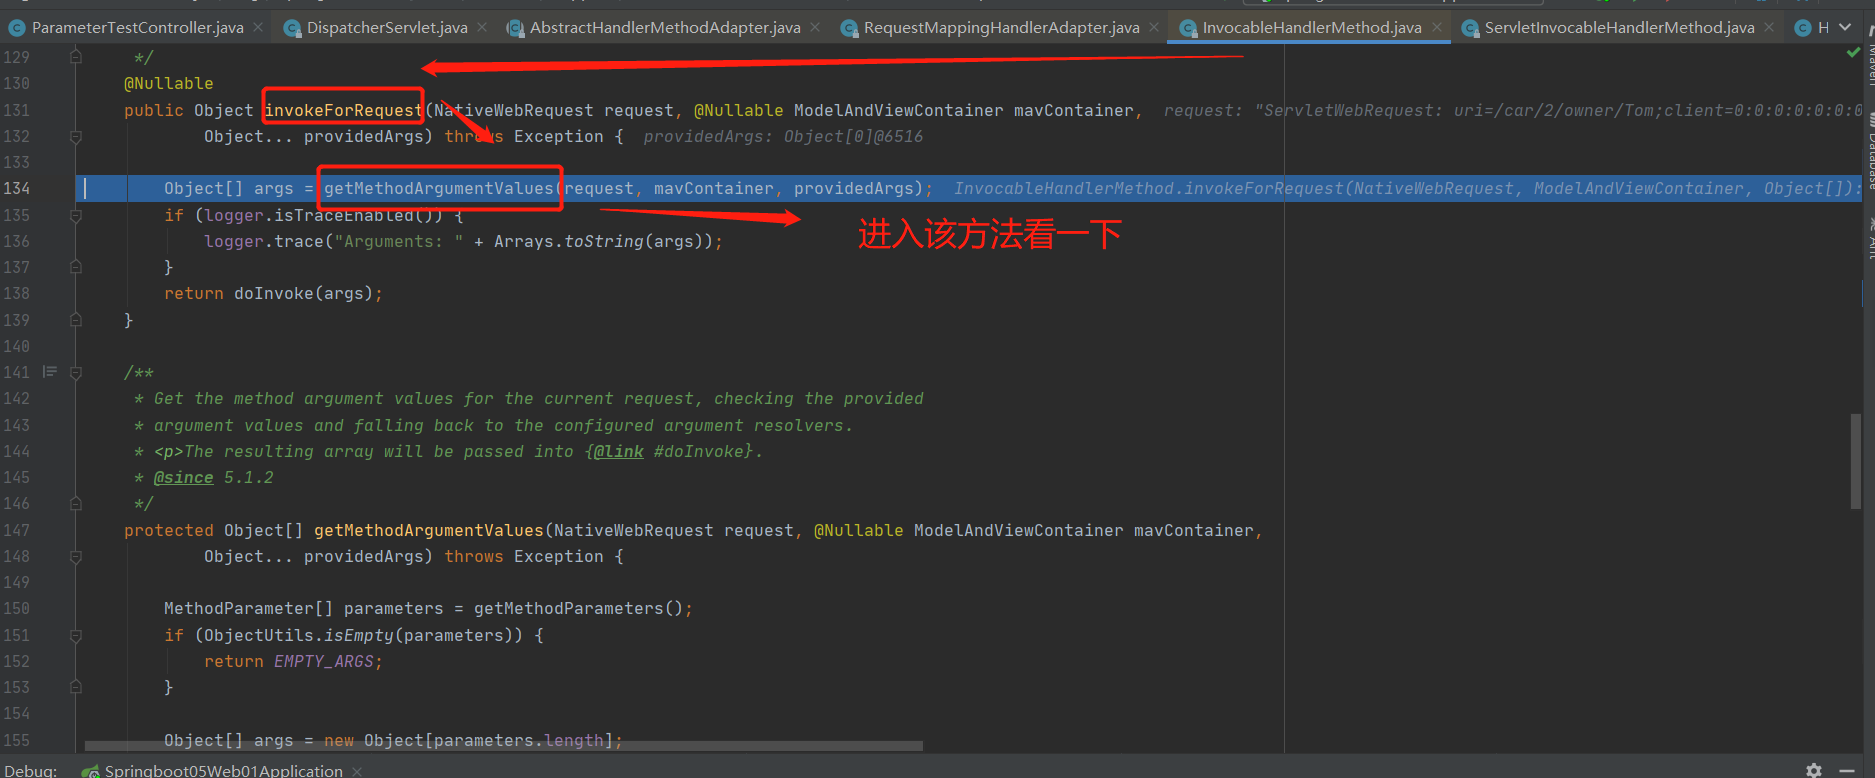This screenshot has width=1875, height=778.
Task: Click class icon on RequestMappingHandlerAdapter tab
Action: 849,28
